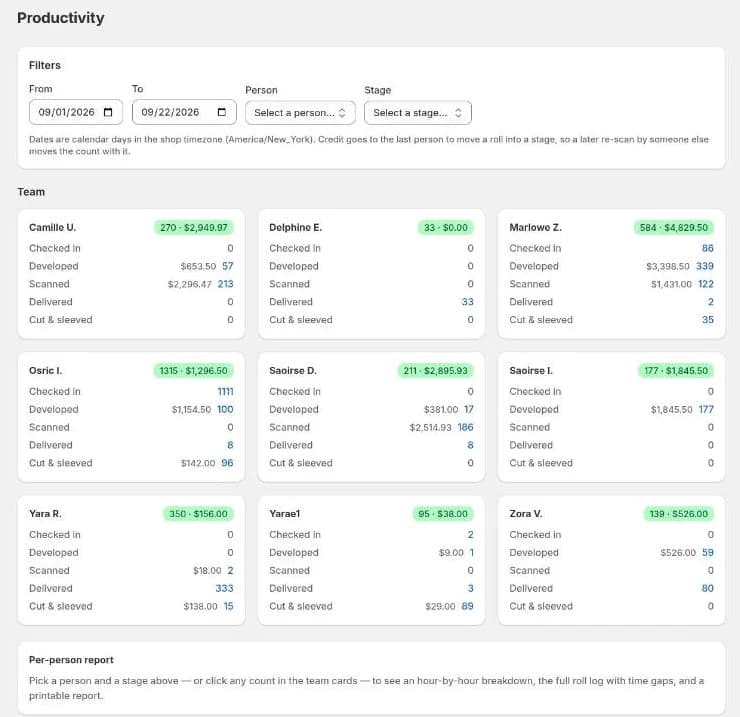Click the Delphine E. card name
This screenshot has height=717, width=740.
pos(295,228)
